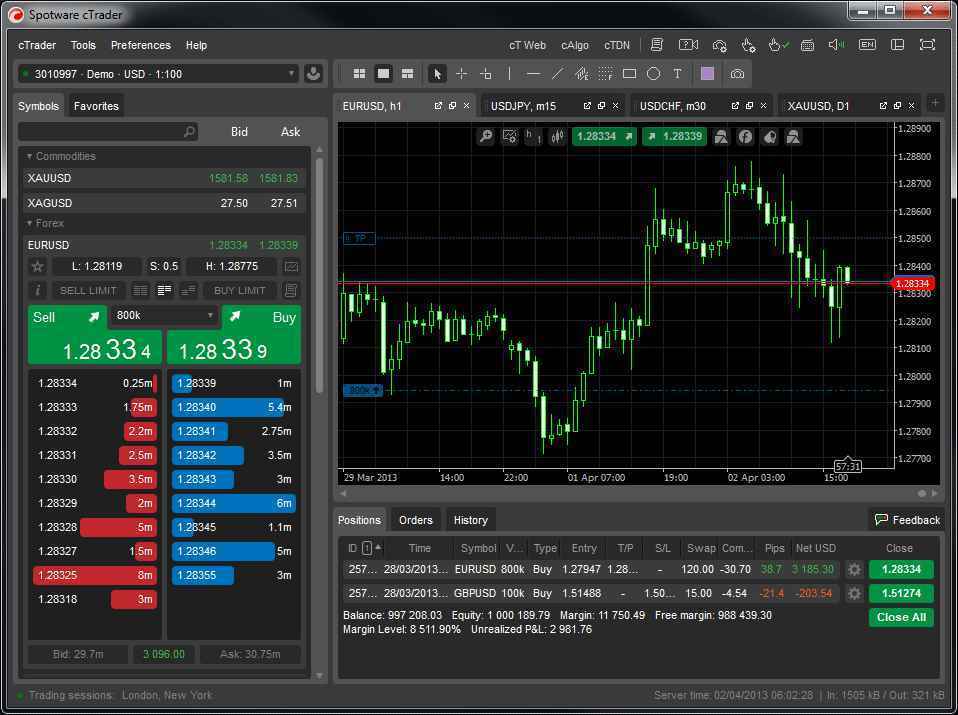Select the crosshair tool on the chart toolbar
Viewport: 958px width, 715px height.
coord(462,73)
